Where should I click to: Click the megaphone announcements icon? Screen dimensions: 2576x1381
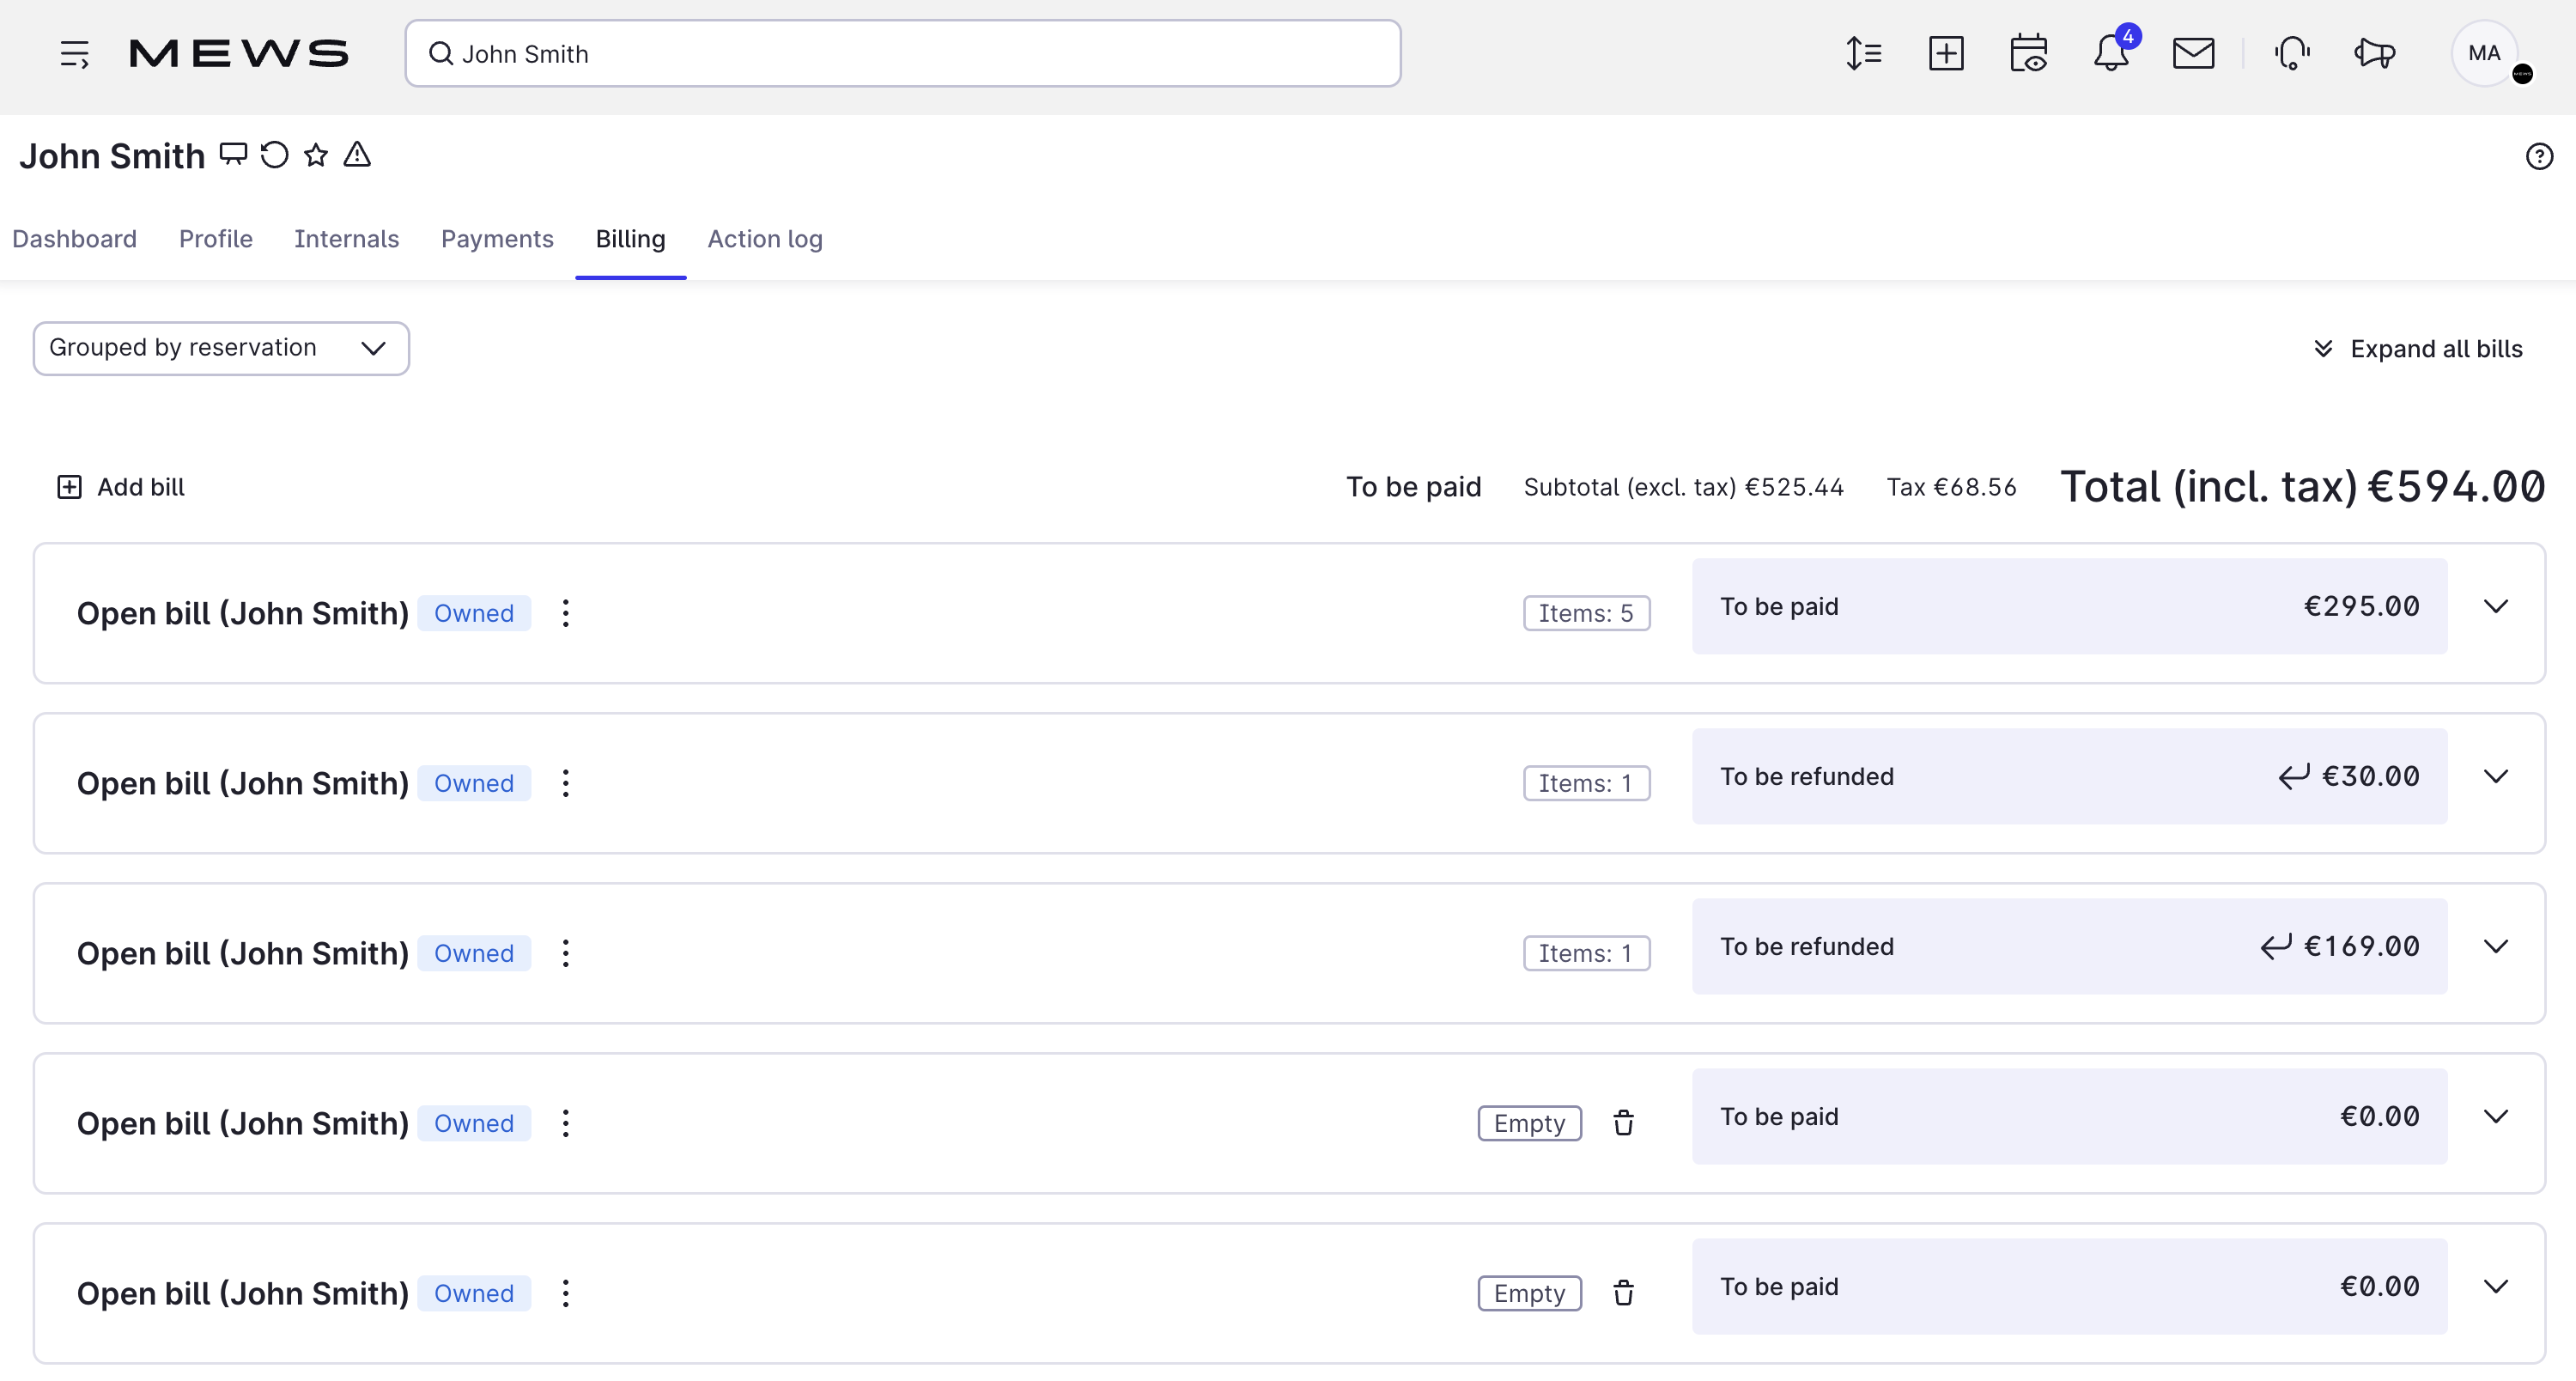[2375, 53]
